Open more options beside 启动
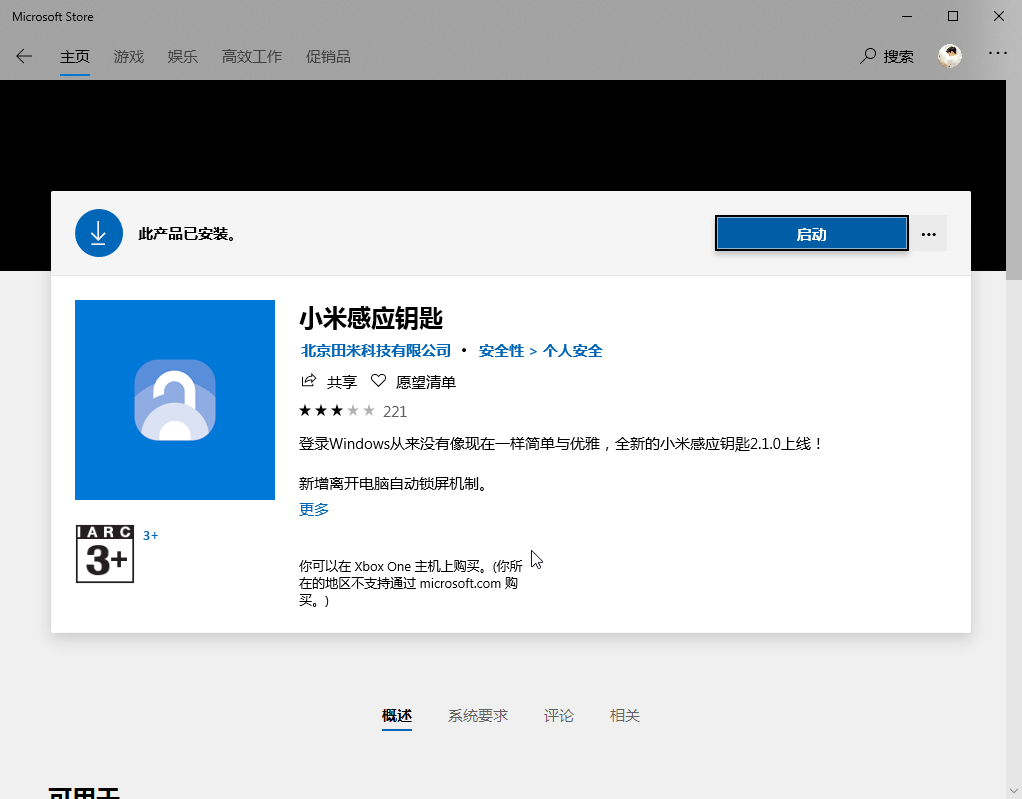This screenshot has width=1022, height=799. 929,233
